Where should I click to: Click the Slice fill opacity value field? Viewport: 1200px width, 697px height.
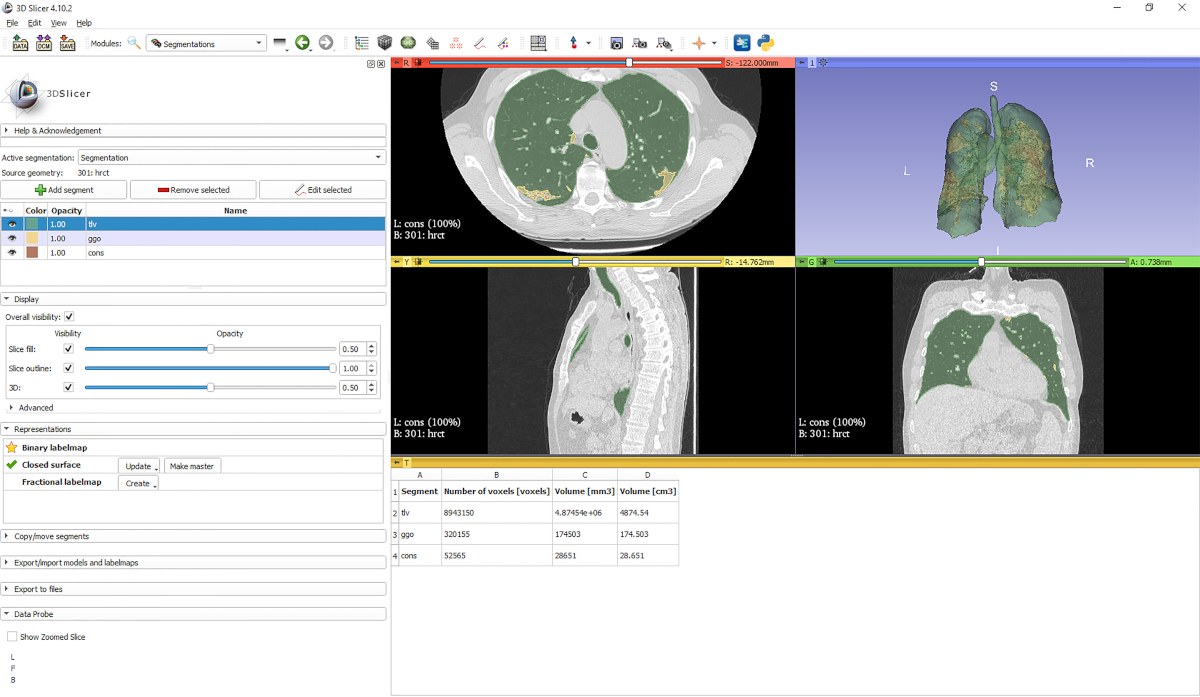351,350
